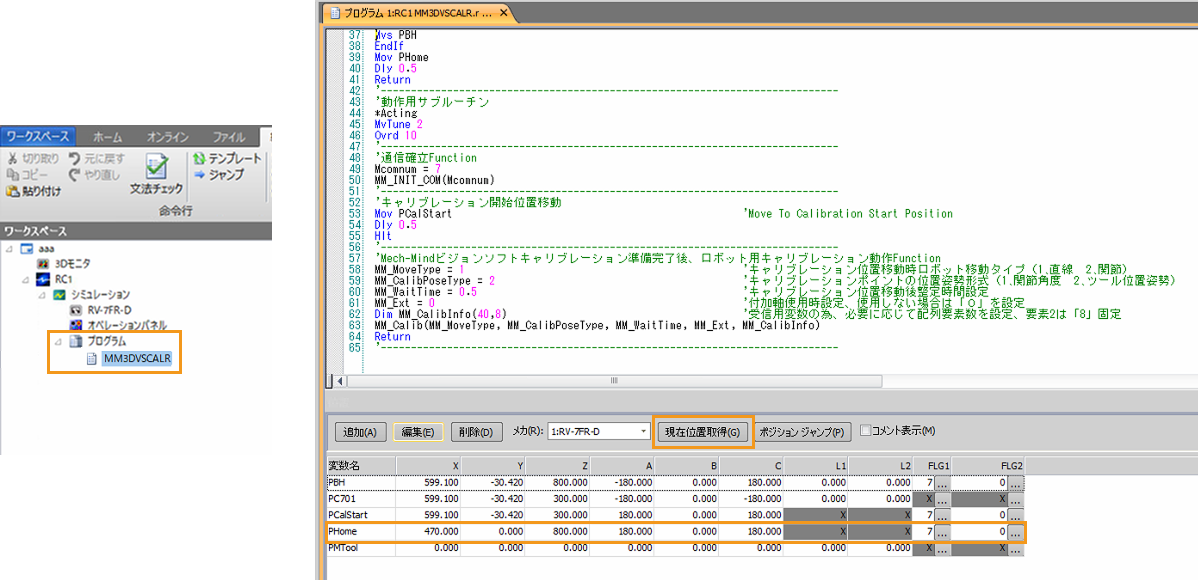Switch to the ホーム ribbon tab
Viewport: 1198px width, 580px height.
click(107, 136)
